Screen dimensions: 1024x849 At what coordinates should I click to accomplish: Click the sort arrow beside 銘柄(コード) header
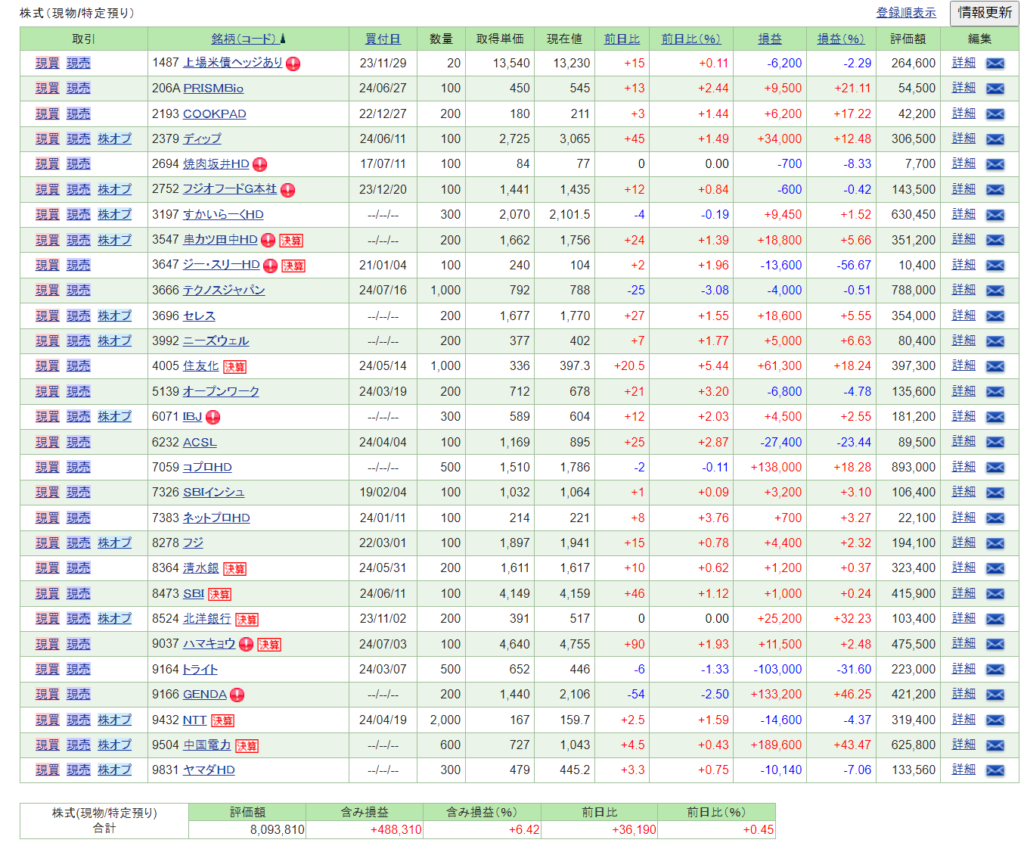click(282, 39)
